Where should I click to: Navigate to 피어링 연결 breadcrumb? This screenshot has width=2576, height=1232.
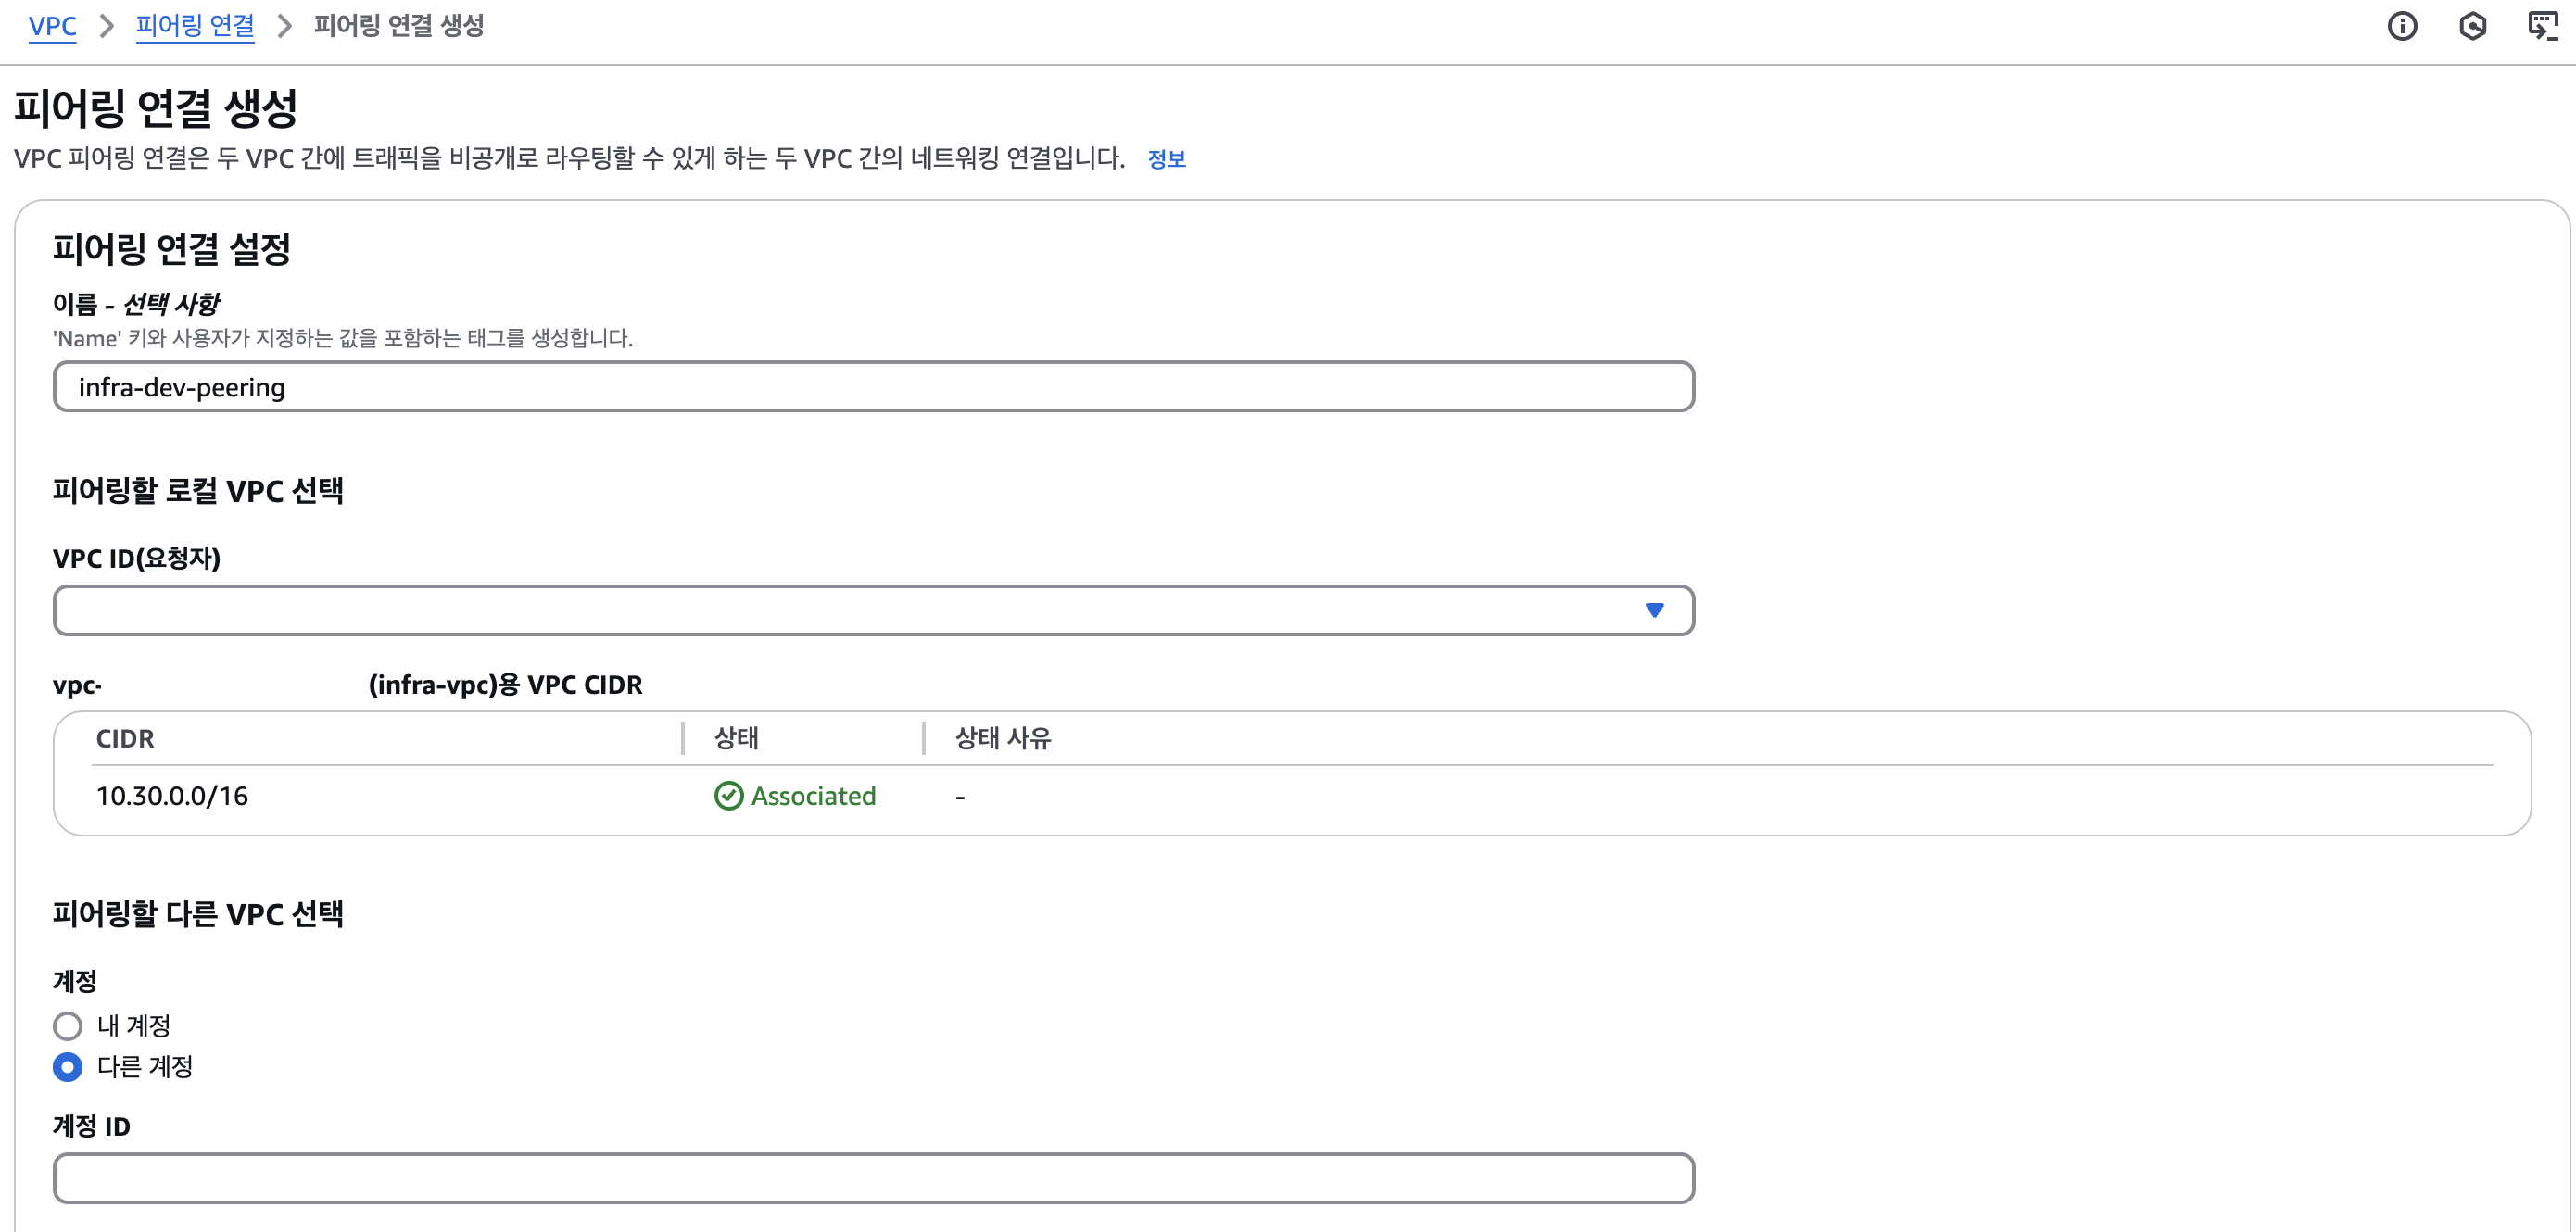pyautogui.click(x=195, y=26)
